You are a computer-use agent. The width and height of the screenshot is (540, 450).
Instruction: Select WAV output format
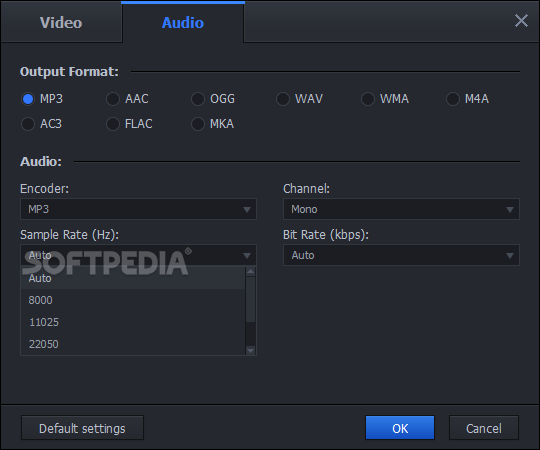(299, 99)
